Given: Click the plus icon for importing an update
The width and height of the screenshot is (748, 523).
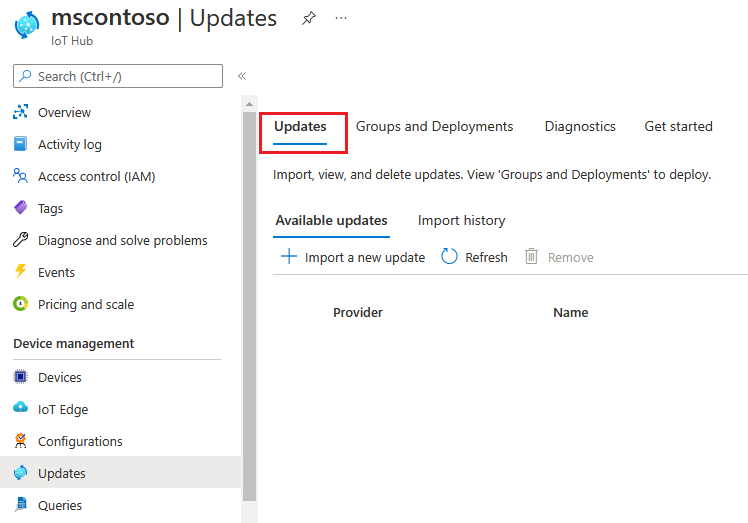Looking at the screenshot, I should (x=289, y=256).
